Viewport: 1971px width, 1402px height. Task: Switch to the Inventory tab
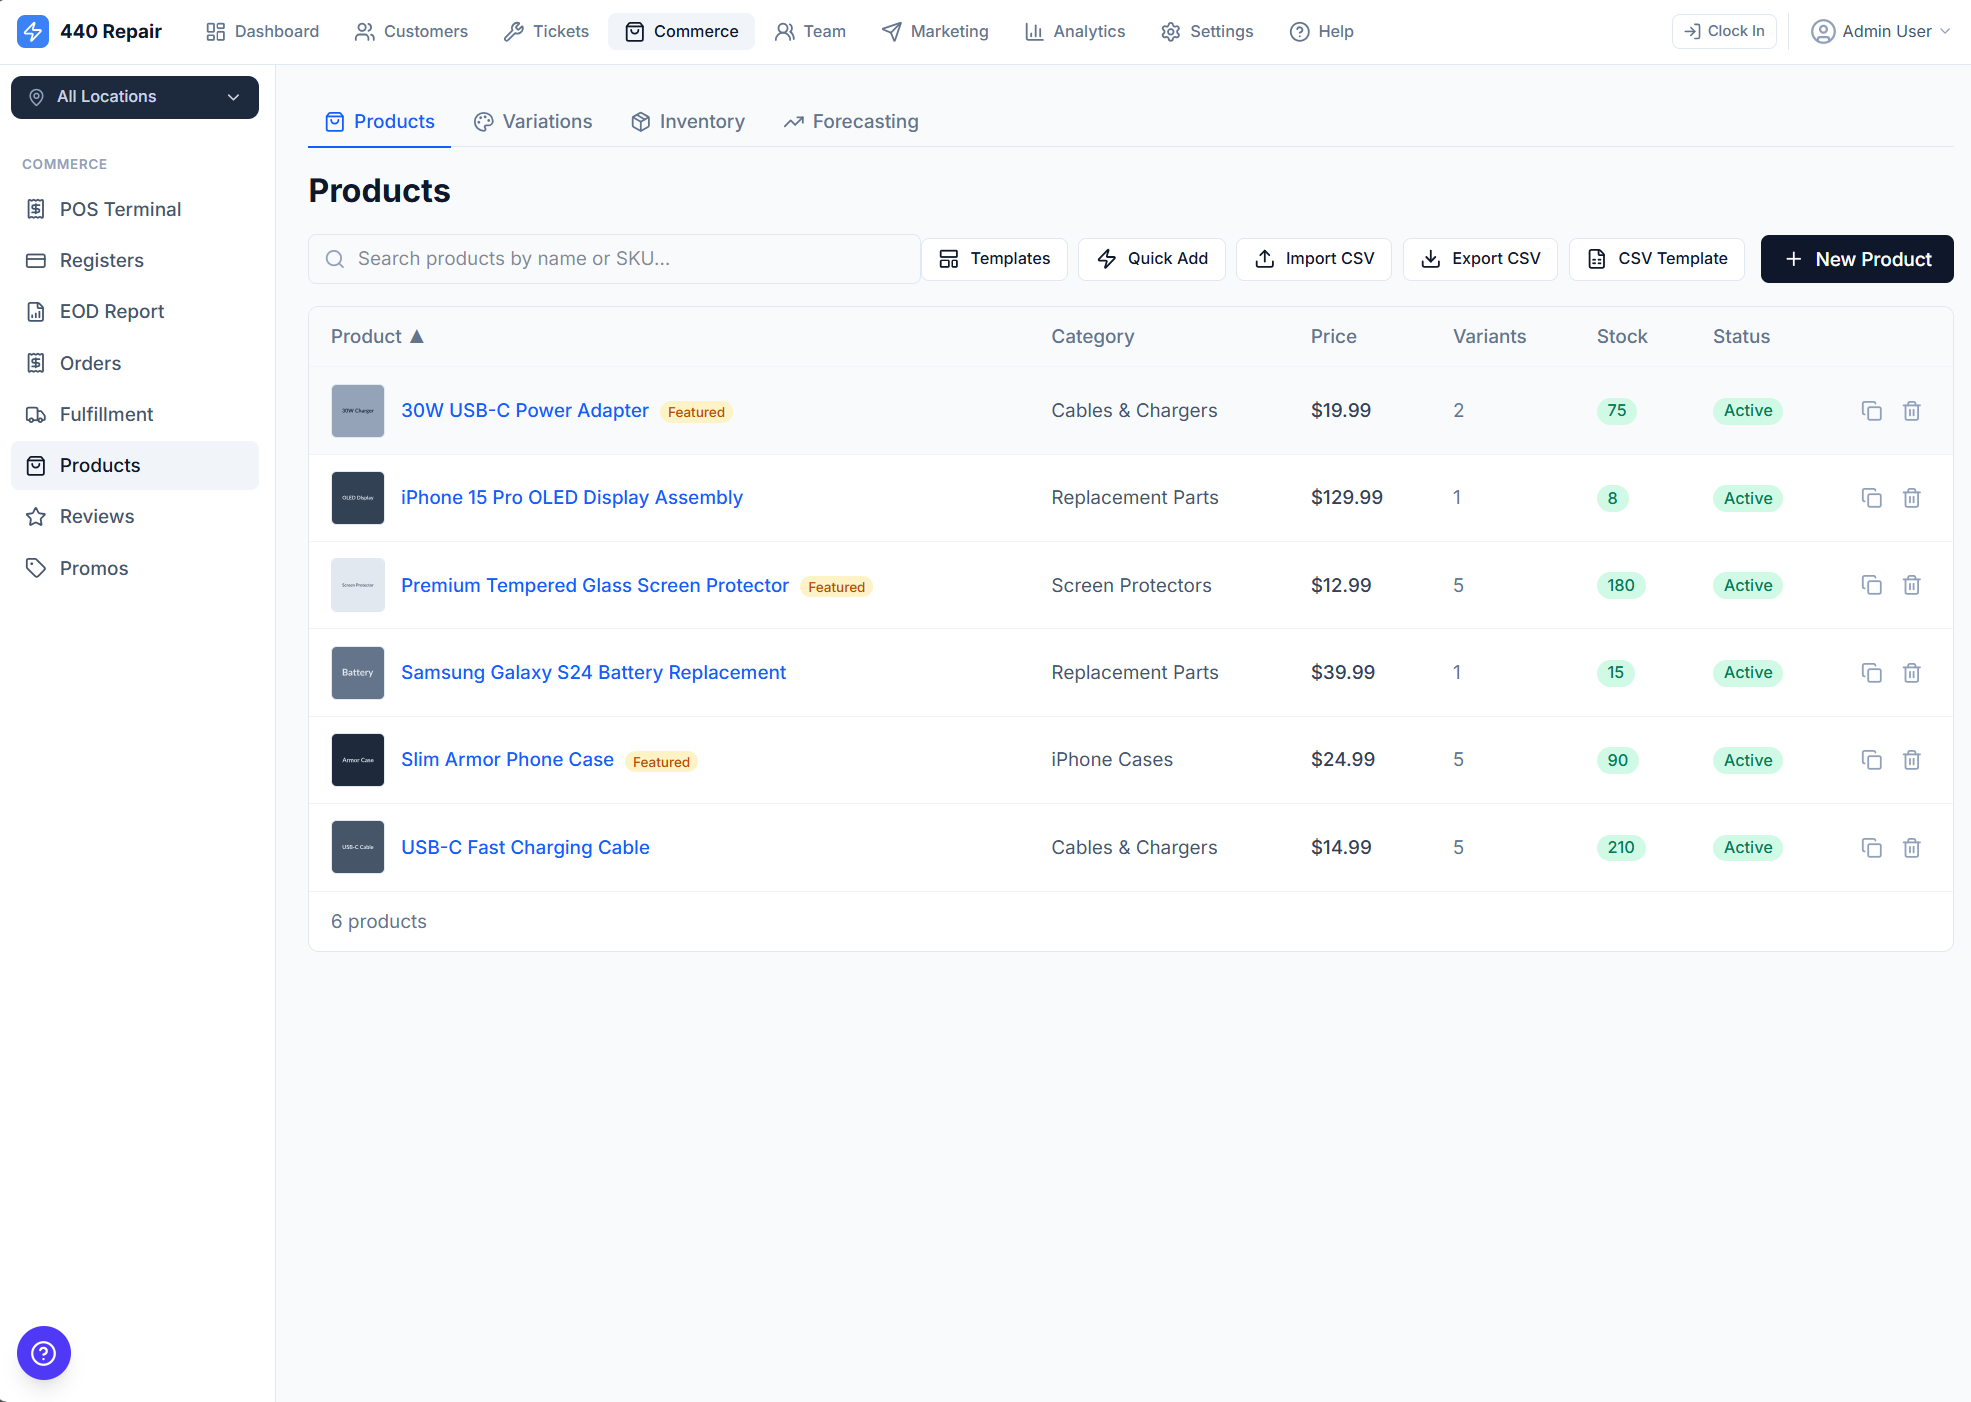[687, 121]
